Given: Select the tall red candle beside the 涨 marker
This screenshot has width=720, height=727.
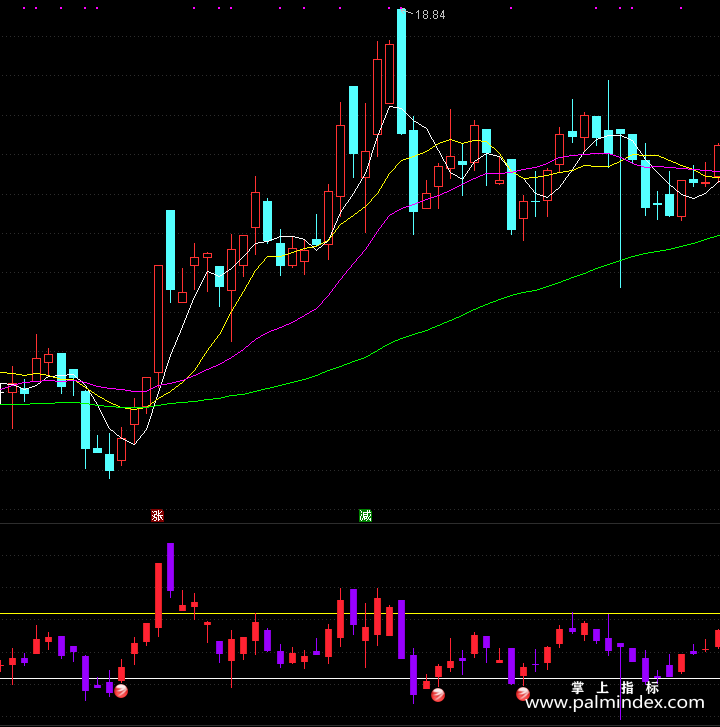Looking at the screenshot, I should (159, 319).
